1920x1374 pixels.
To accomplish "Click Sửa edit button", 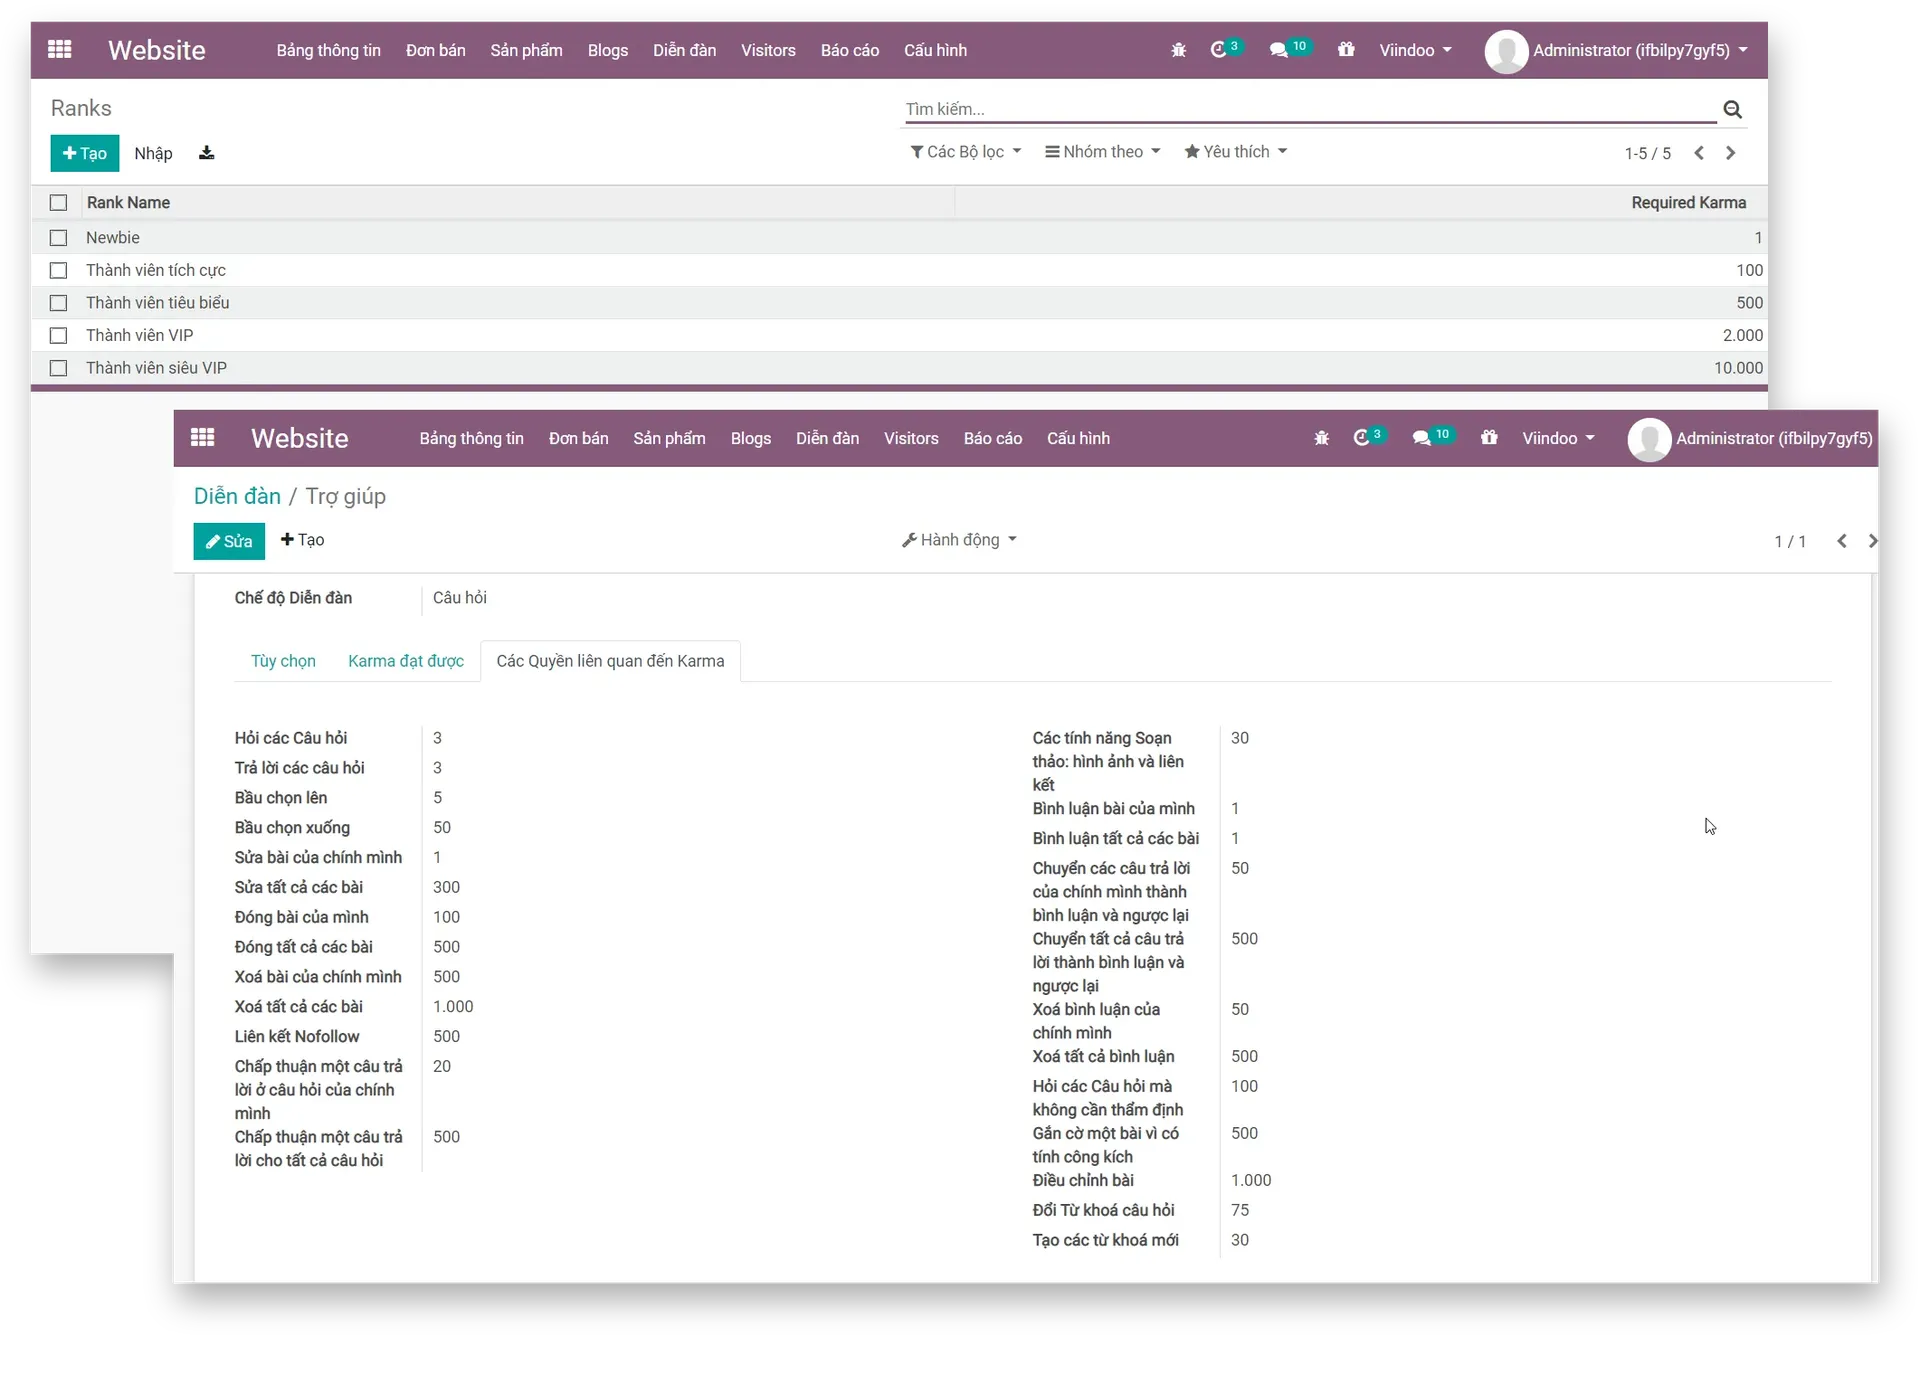I will (x=229, y=541).
